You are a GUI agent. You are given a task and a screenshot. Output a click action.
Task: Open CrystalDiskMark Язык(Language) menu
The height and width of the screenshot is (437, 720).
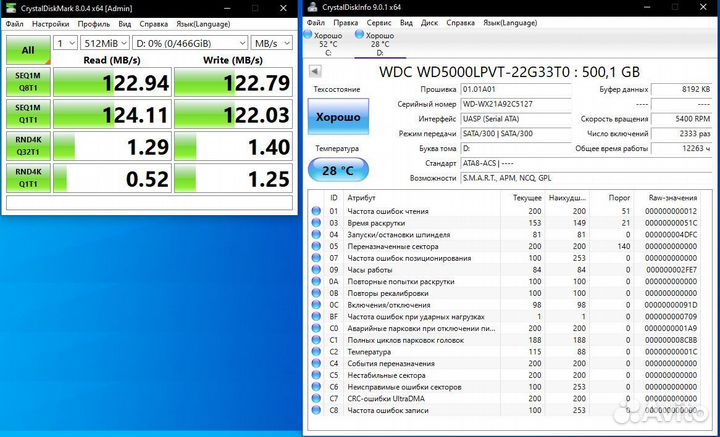tap(203, 24)
